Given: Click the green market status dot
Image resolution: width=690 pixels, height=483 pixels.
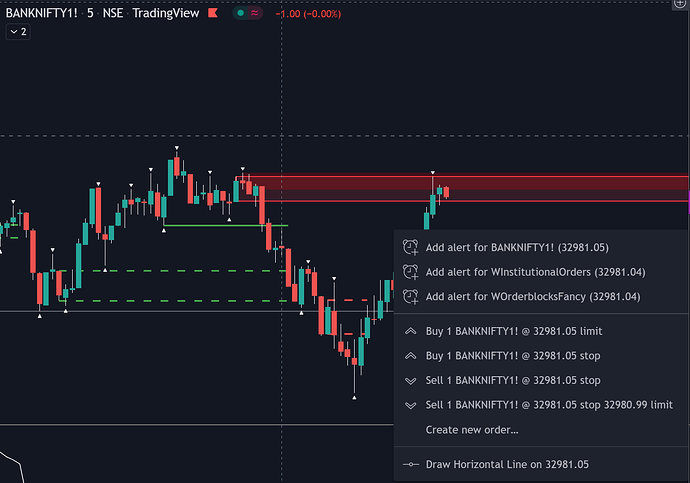Looking at the screenshot, I should pos(240,13).
